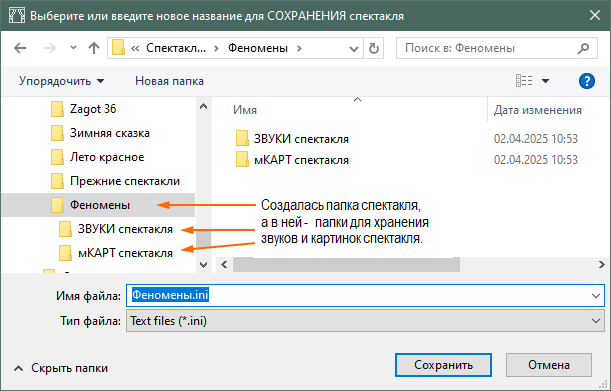
Task: Click the search magnifier icon
Action: (x=583, y=48)
